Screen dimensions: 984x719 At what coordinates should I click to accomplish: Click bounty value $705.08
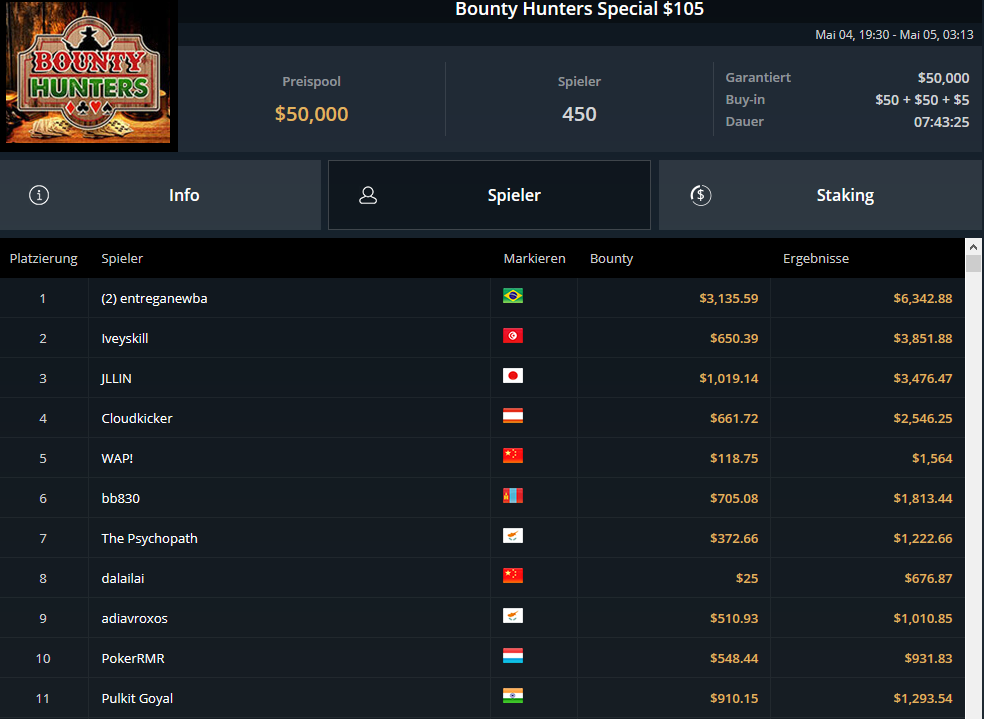point(734,499)
